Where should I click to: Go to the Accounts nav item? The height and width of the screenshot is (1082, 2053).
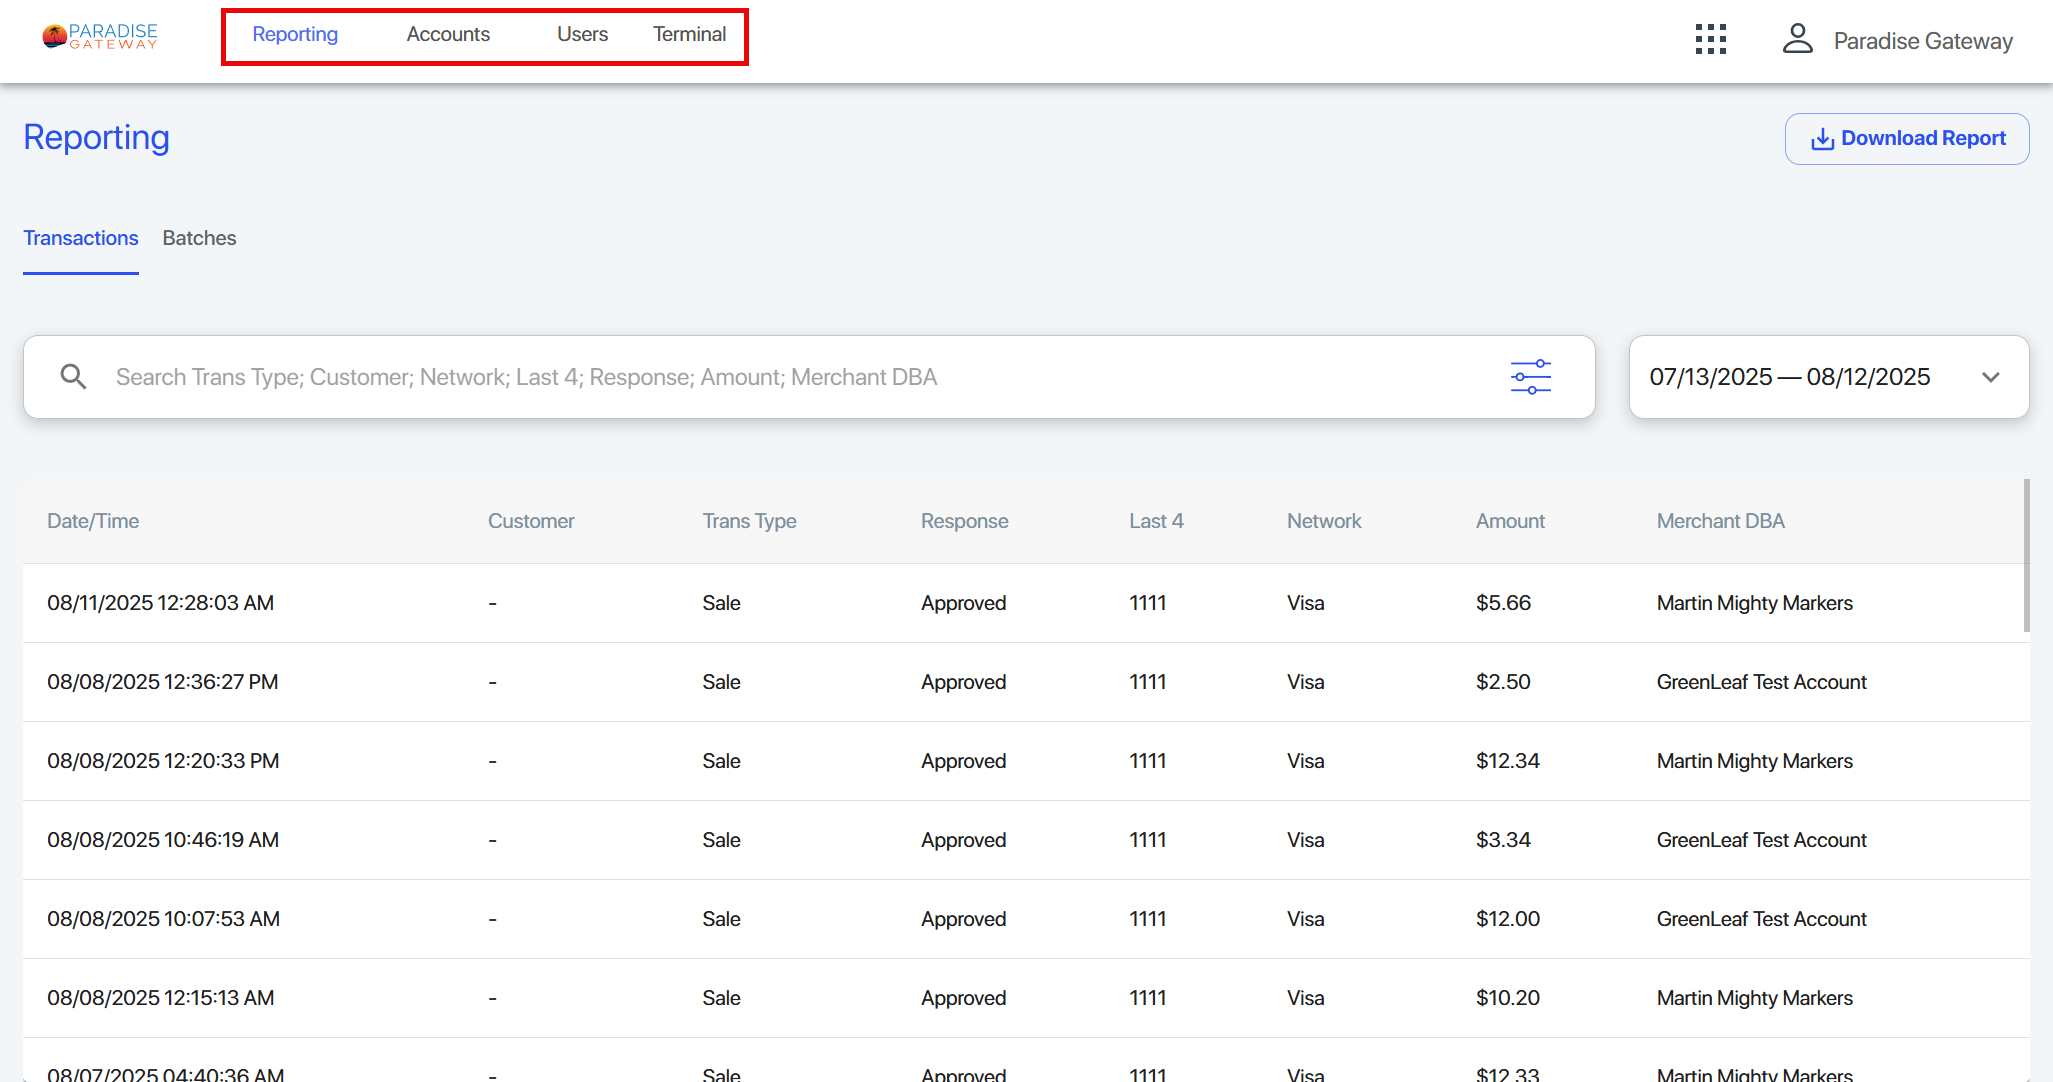coord(448,34)
